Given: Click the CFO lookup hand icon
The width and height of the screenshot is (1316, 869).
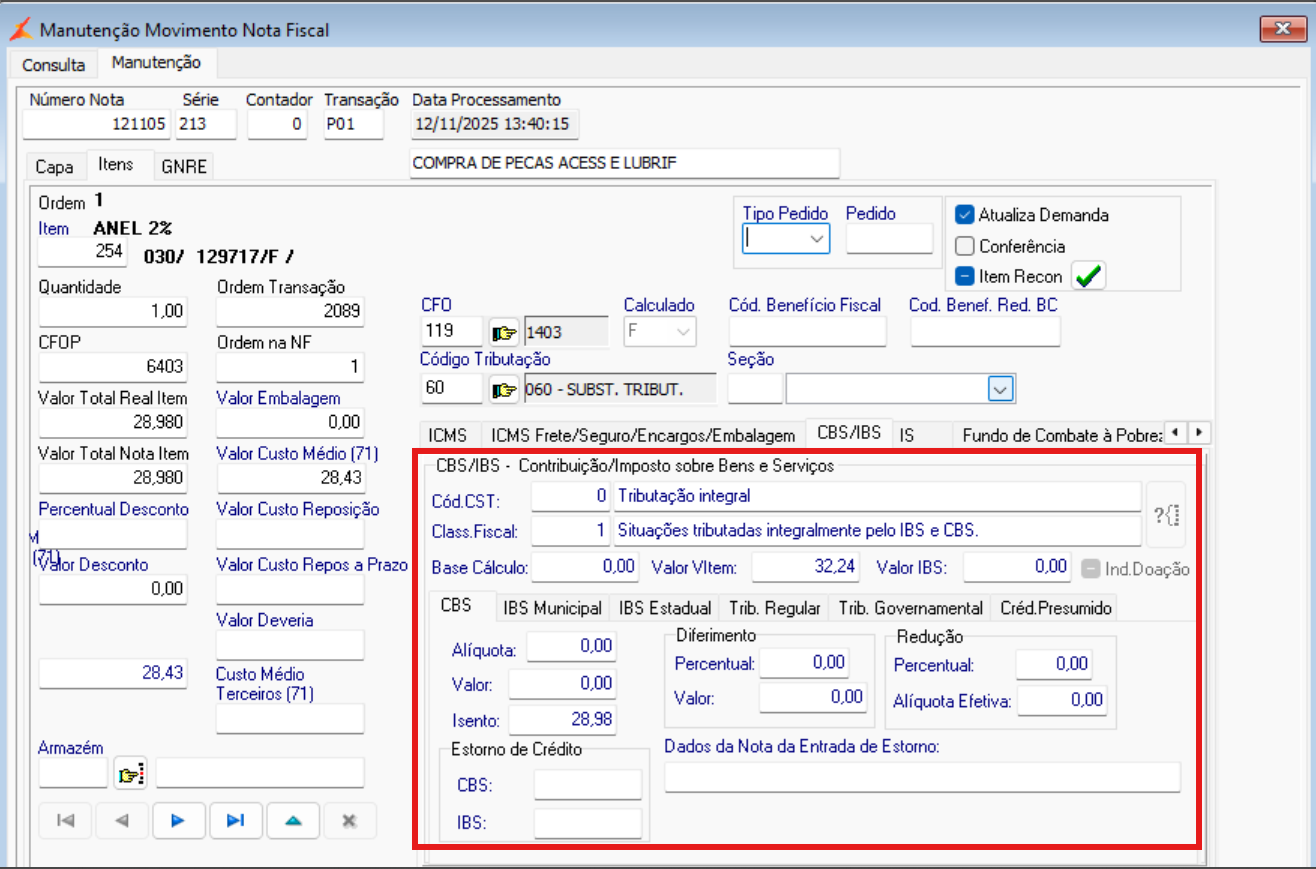Looking at the screenshot, I should (x=504, y=331).
